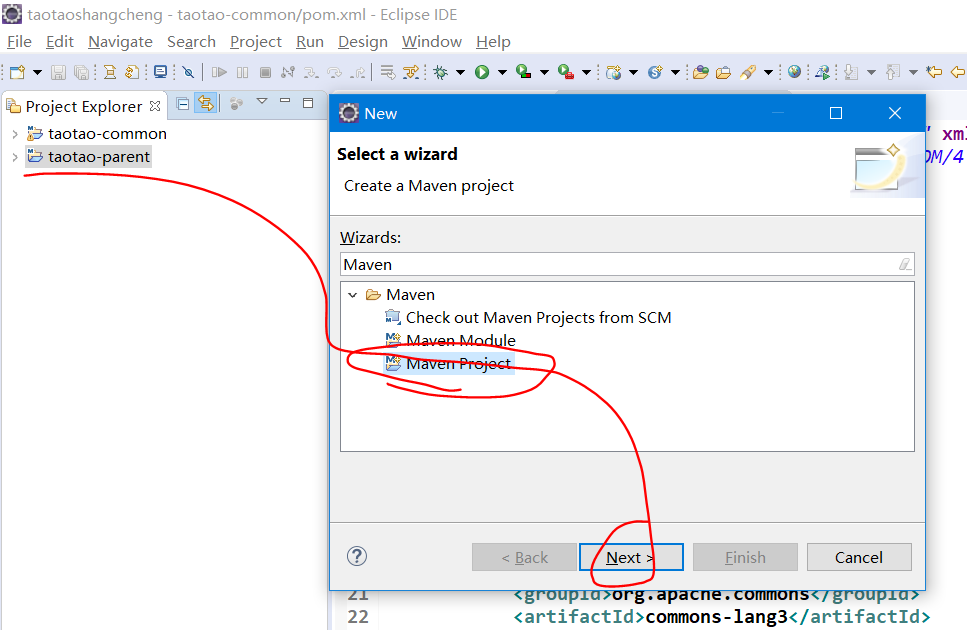Click the Terminate stop icon
Viewport: 967px width, 630px height.
tap(265, 72)
